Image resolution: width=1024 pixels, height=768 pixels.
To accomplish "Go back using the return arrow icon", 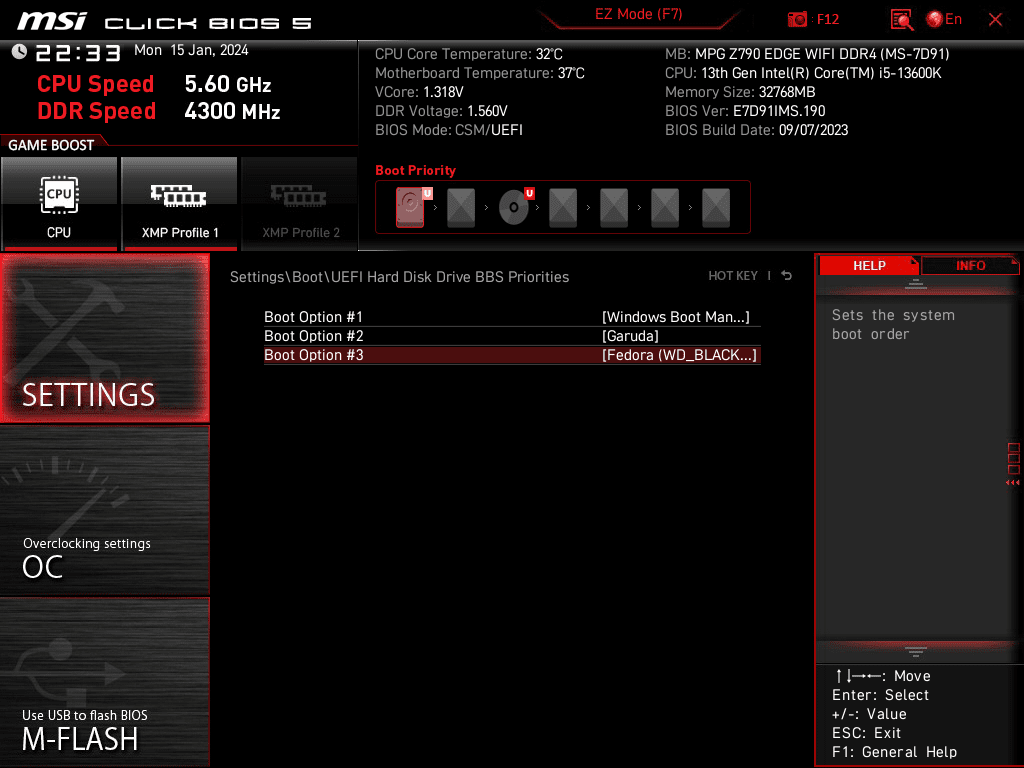I will point(787,276).
